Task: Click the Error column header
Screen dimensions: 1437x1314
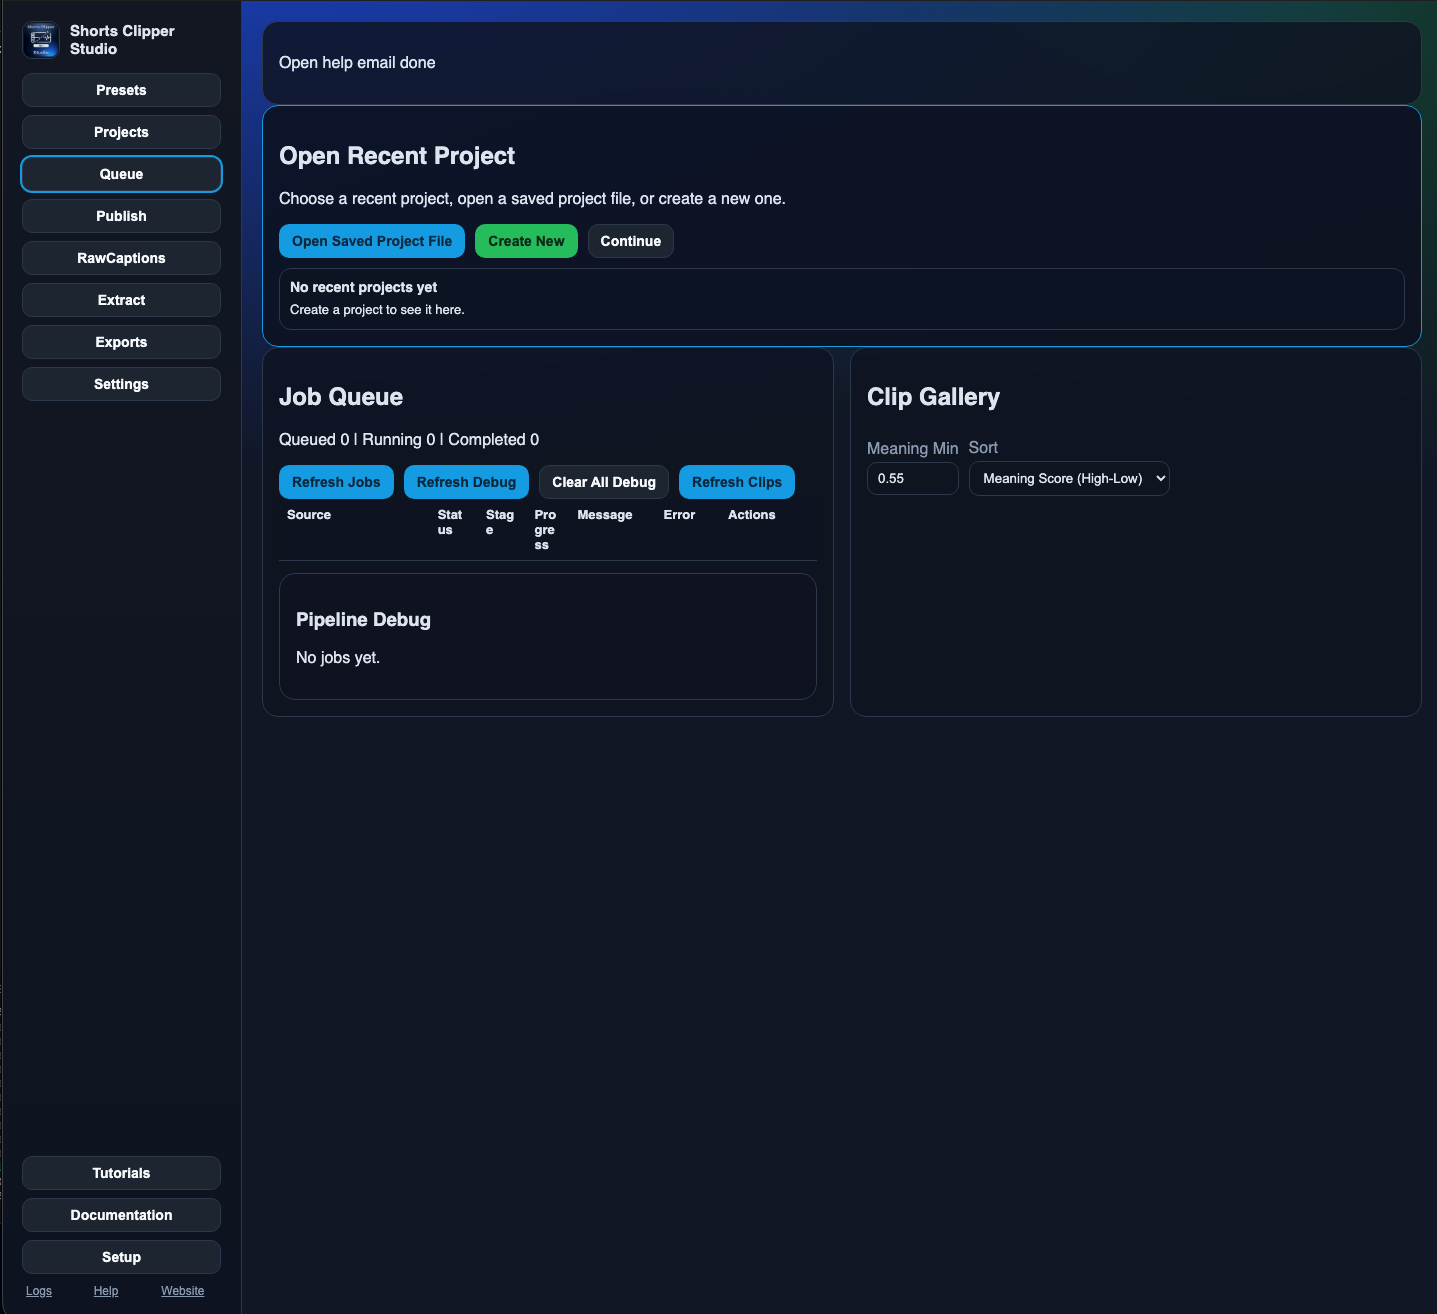Action: (x=679, y=515)
